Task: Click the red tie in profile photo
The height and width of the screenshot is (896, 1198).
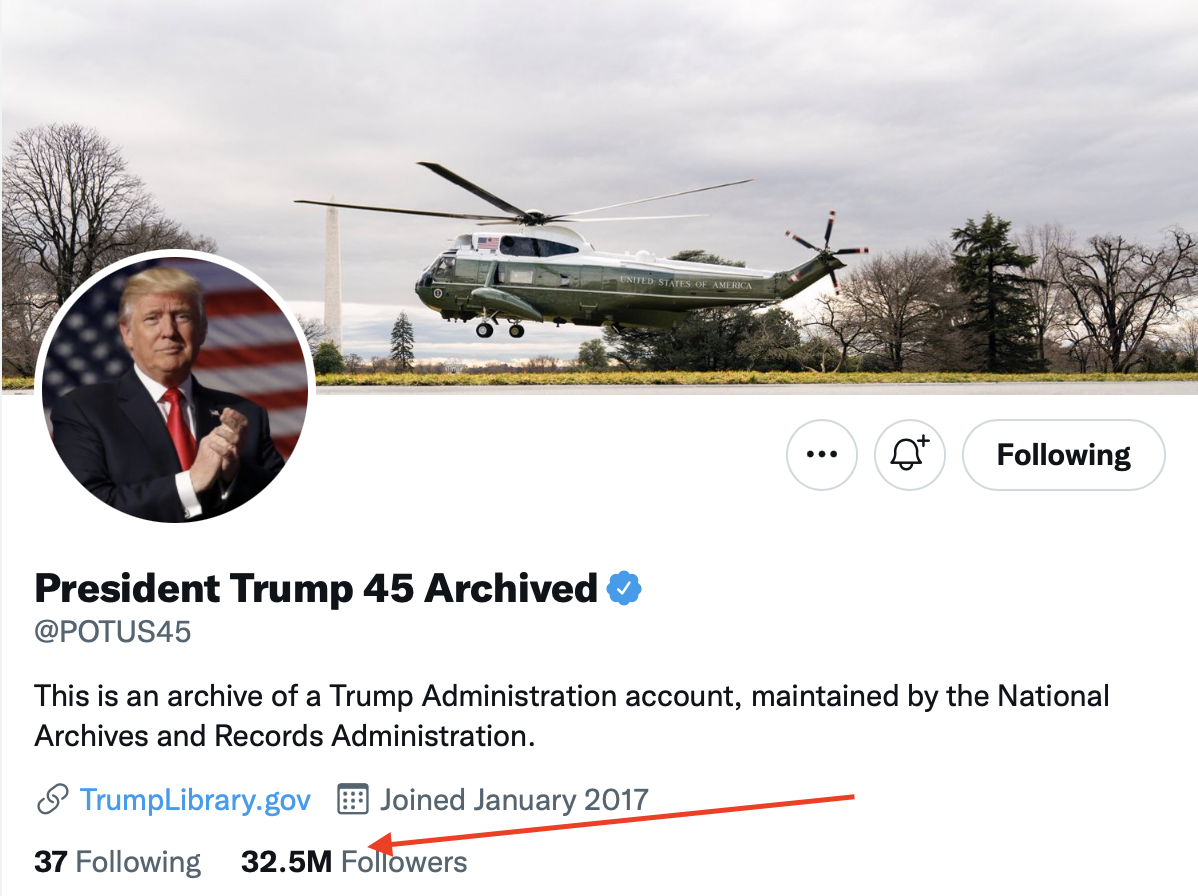Action: tap(180, 428)
